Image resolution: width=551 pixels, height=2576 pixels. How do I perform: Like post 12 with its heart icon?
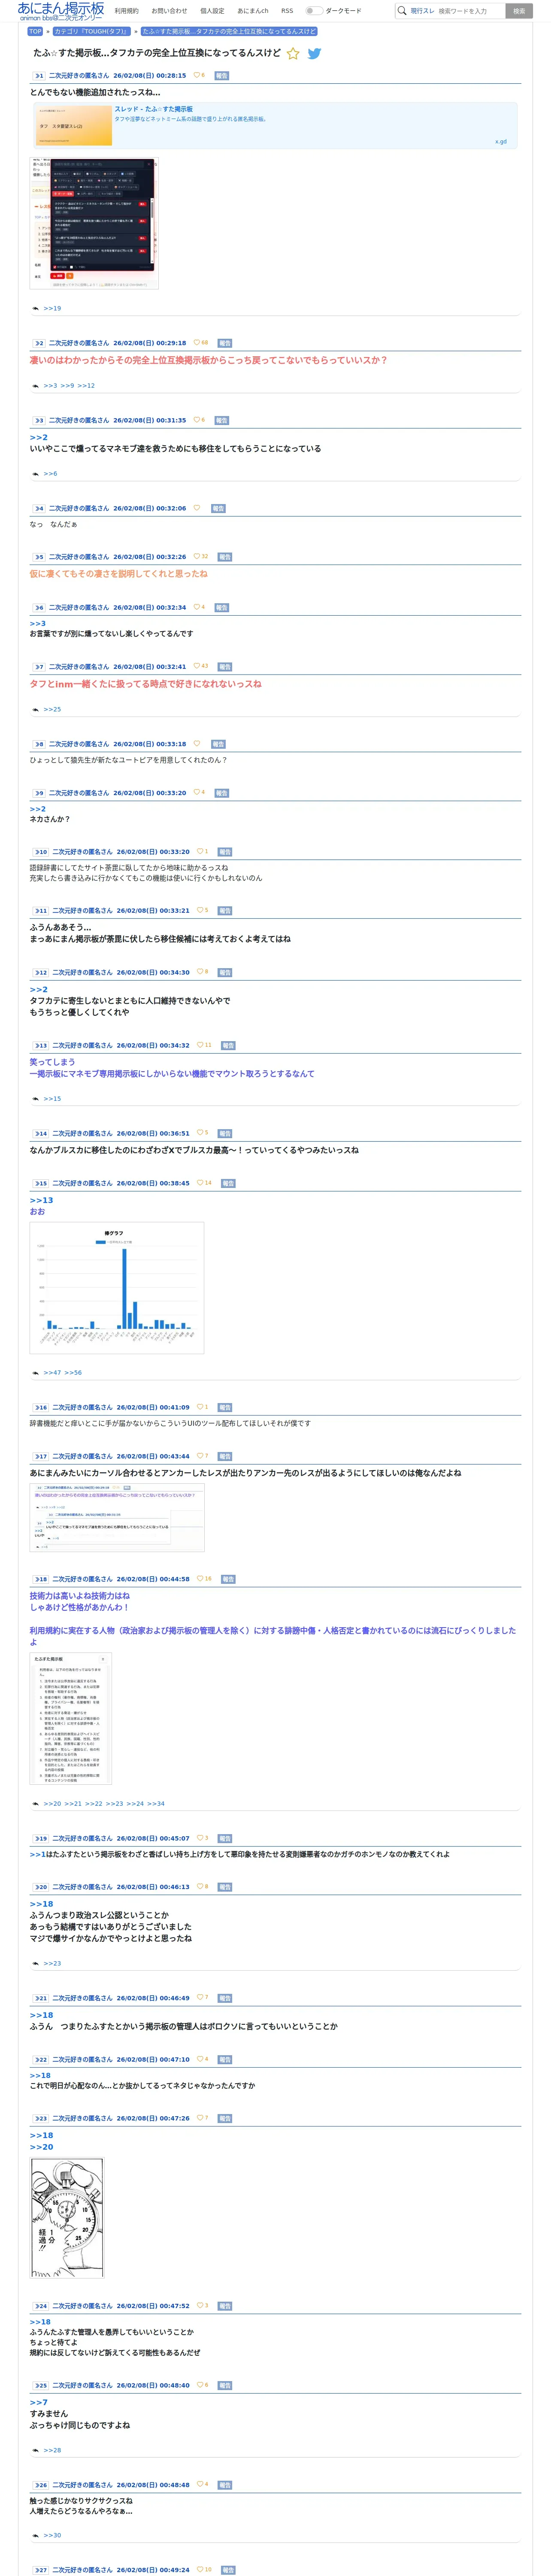tap(200, 972)
